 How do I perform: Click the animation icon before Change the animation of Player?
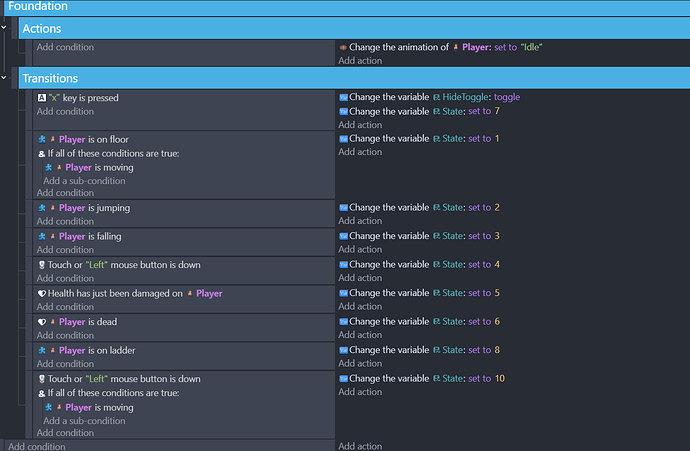[343, 47]
